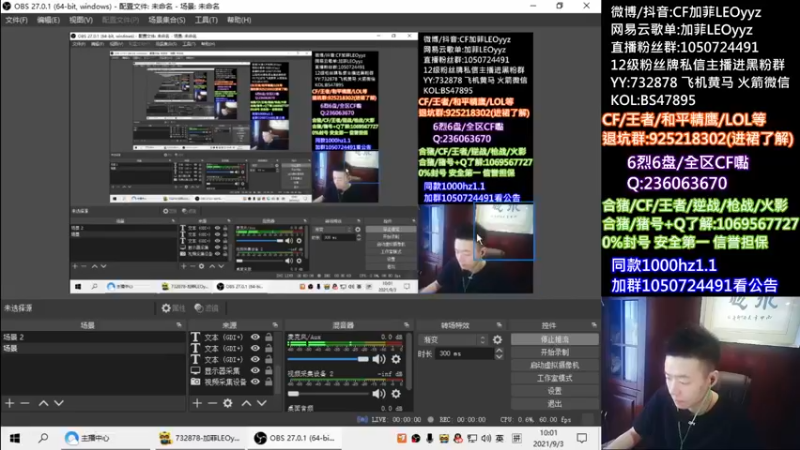Image resolution: width=800 pixels, height=450 pixels.
Task: Click 开始录制 start recording button
Action: click(555, 352)
